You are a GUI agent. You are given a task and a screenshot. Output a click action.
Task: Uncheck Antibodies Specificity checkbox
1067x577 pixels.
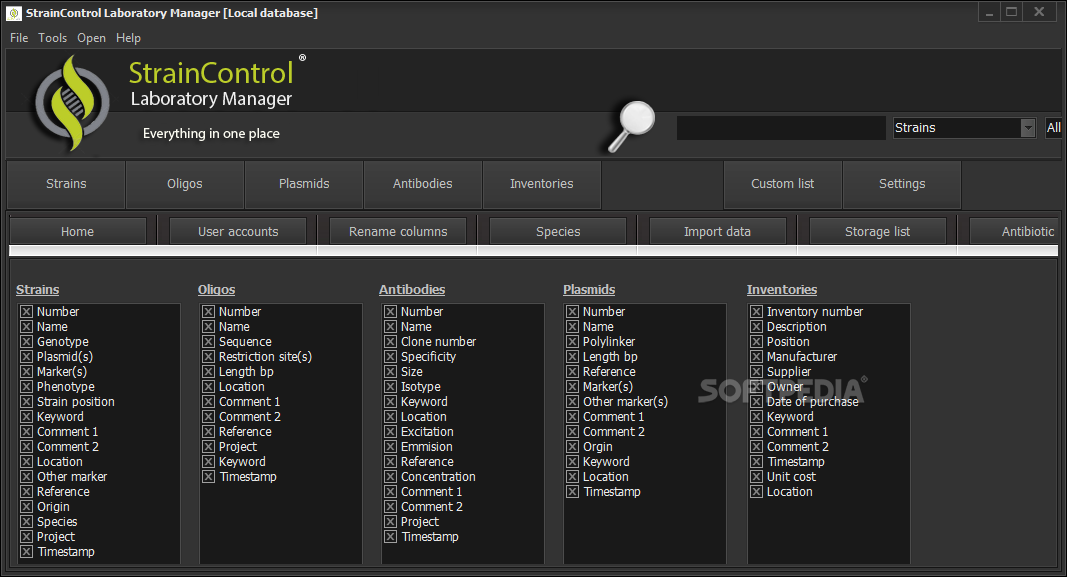(x=391, y=357)
